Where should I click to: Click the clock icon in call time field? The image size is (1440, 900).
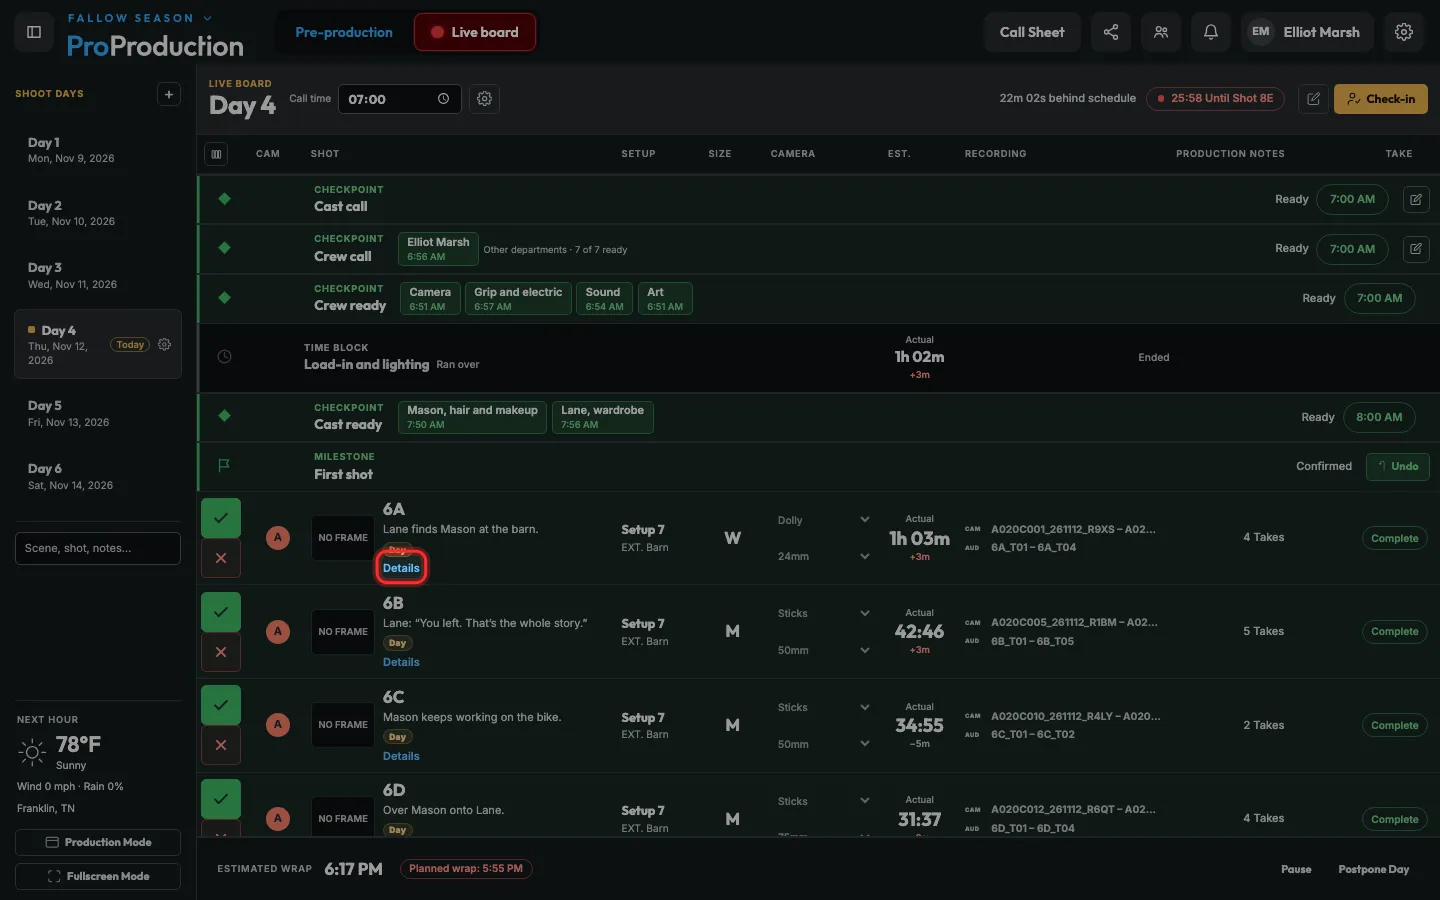click(443, 99)
